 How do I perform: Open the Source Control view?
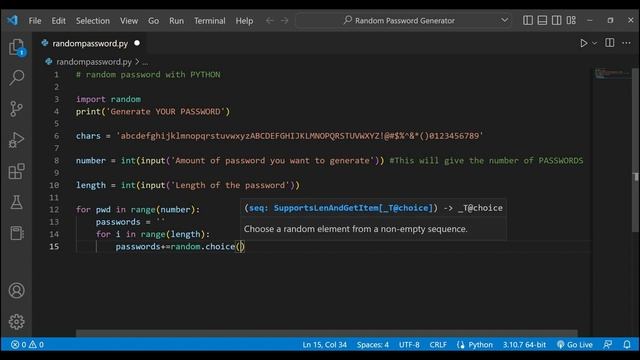17,109
